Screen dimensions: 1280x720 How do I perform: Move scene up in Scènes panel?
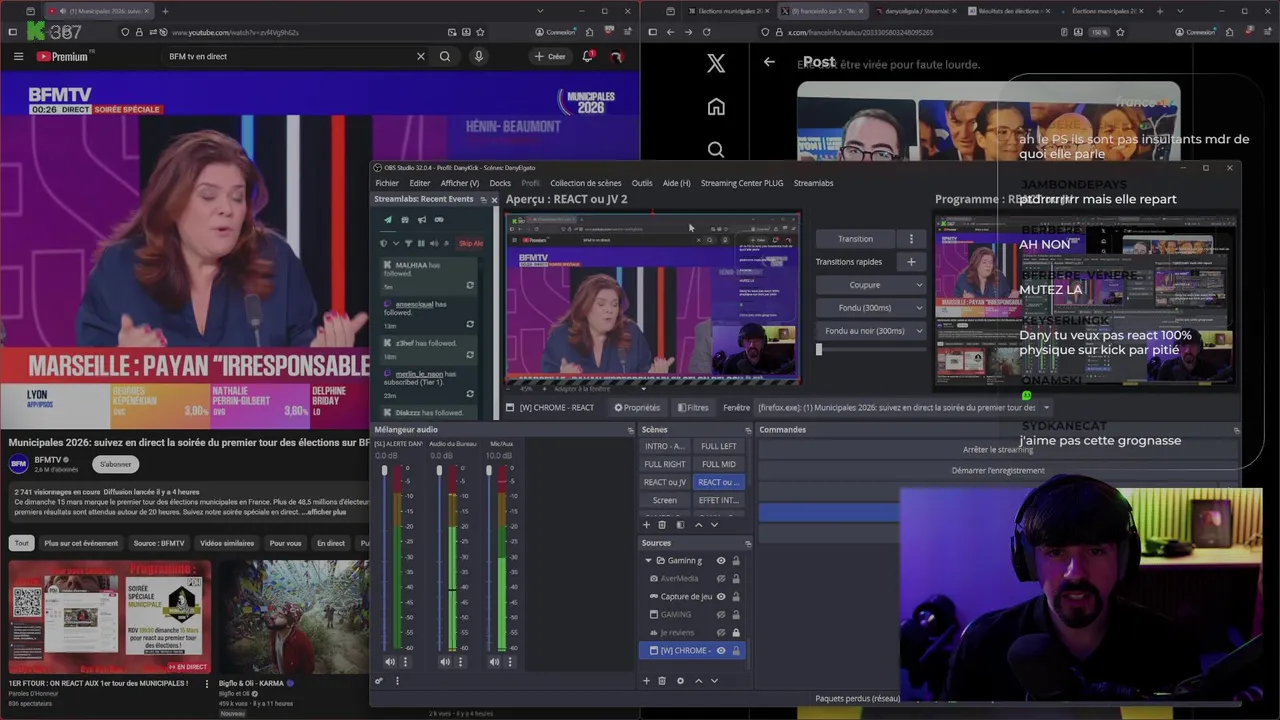tap(698, 525)
